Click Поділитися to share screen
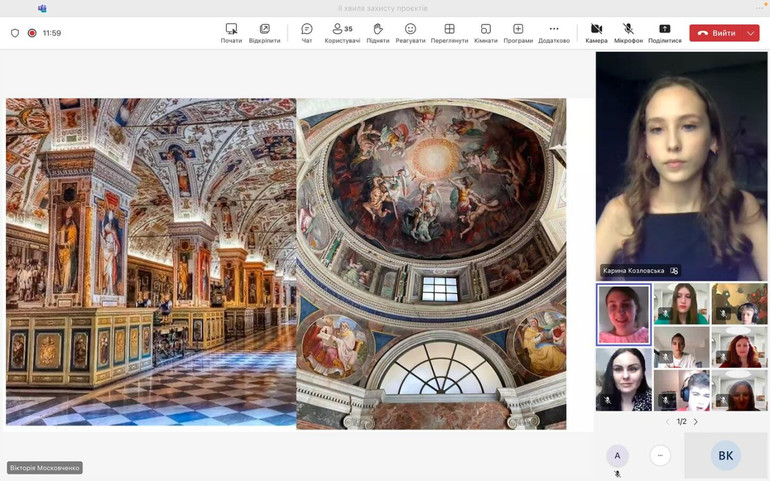 pyautogui.click(x=664, y=33)
